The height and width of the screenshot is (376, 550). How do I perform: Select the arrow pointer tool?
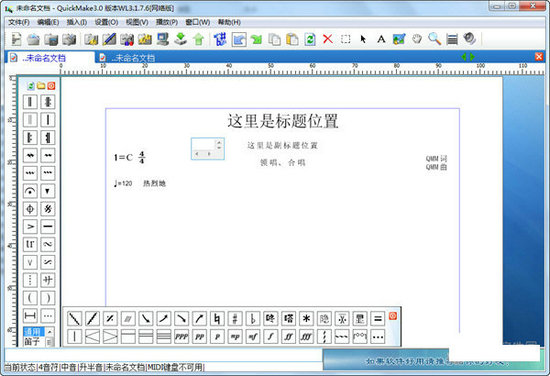click(363, 39)
